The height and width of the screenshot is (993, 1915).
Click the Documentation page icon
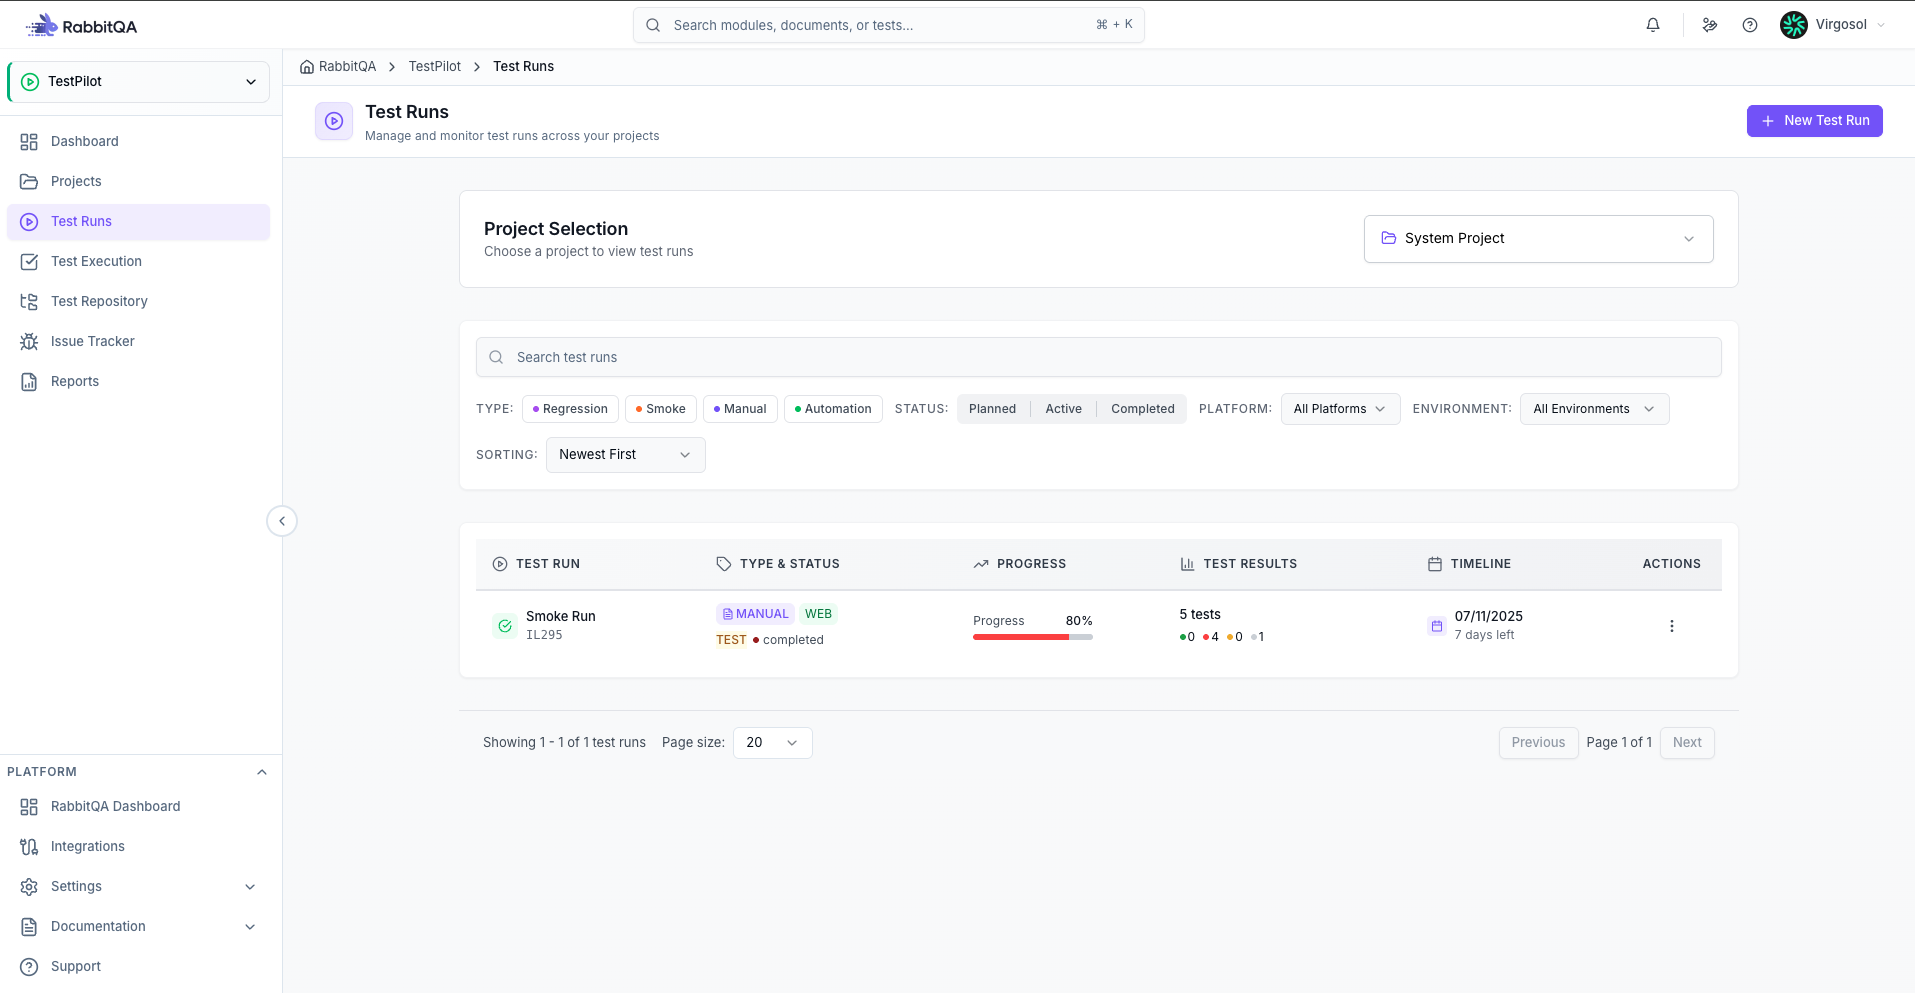[x=29, y=927]
